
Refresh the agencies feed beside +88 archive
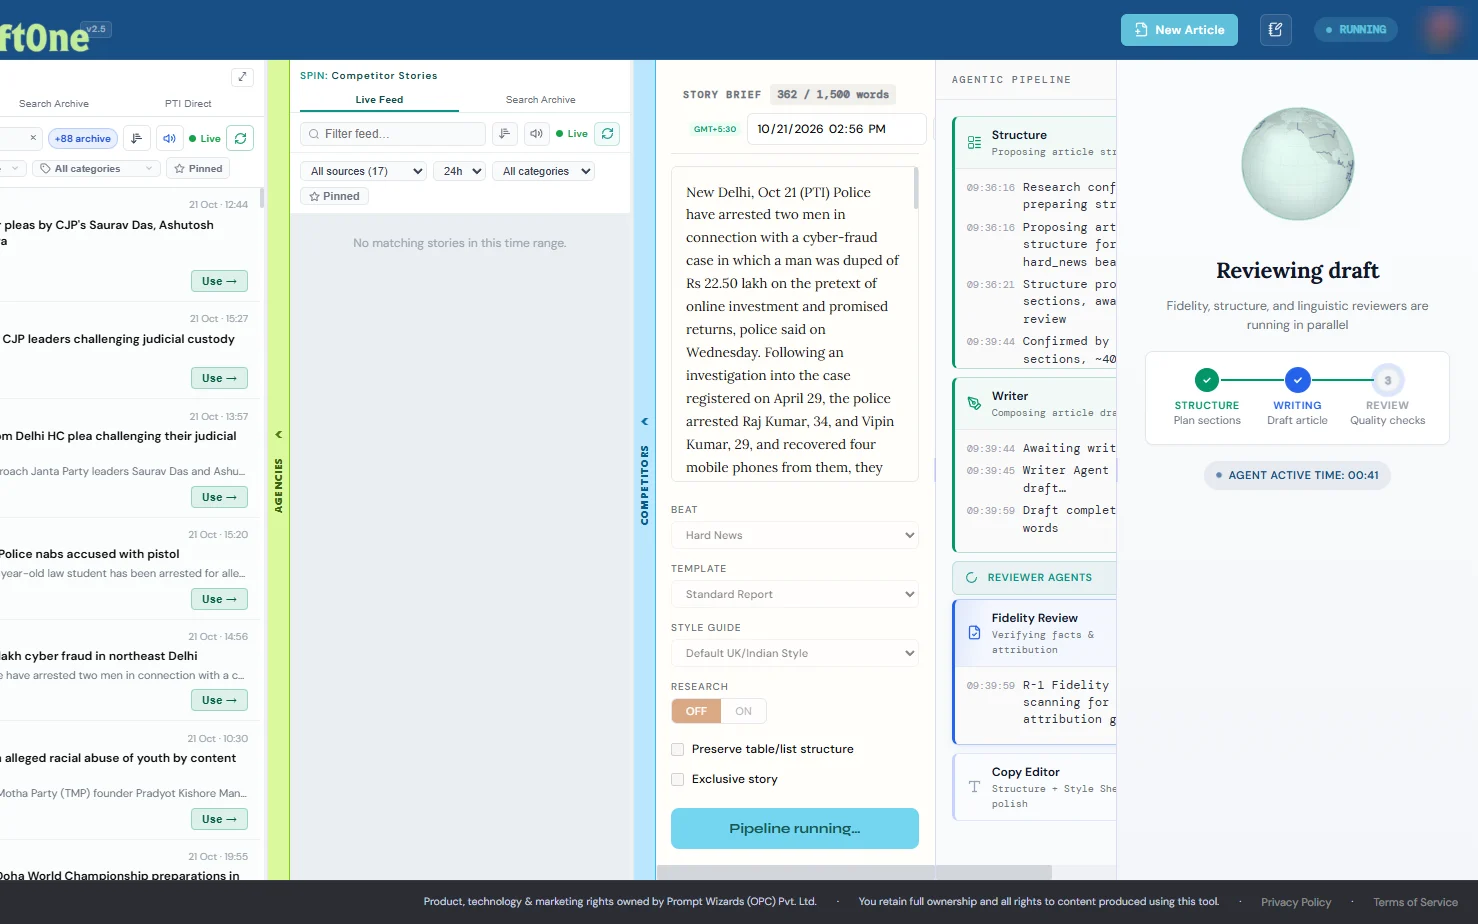tap(240, 138)
